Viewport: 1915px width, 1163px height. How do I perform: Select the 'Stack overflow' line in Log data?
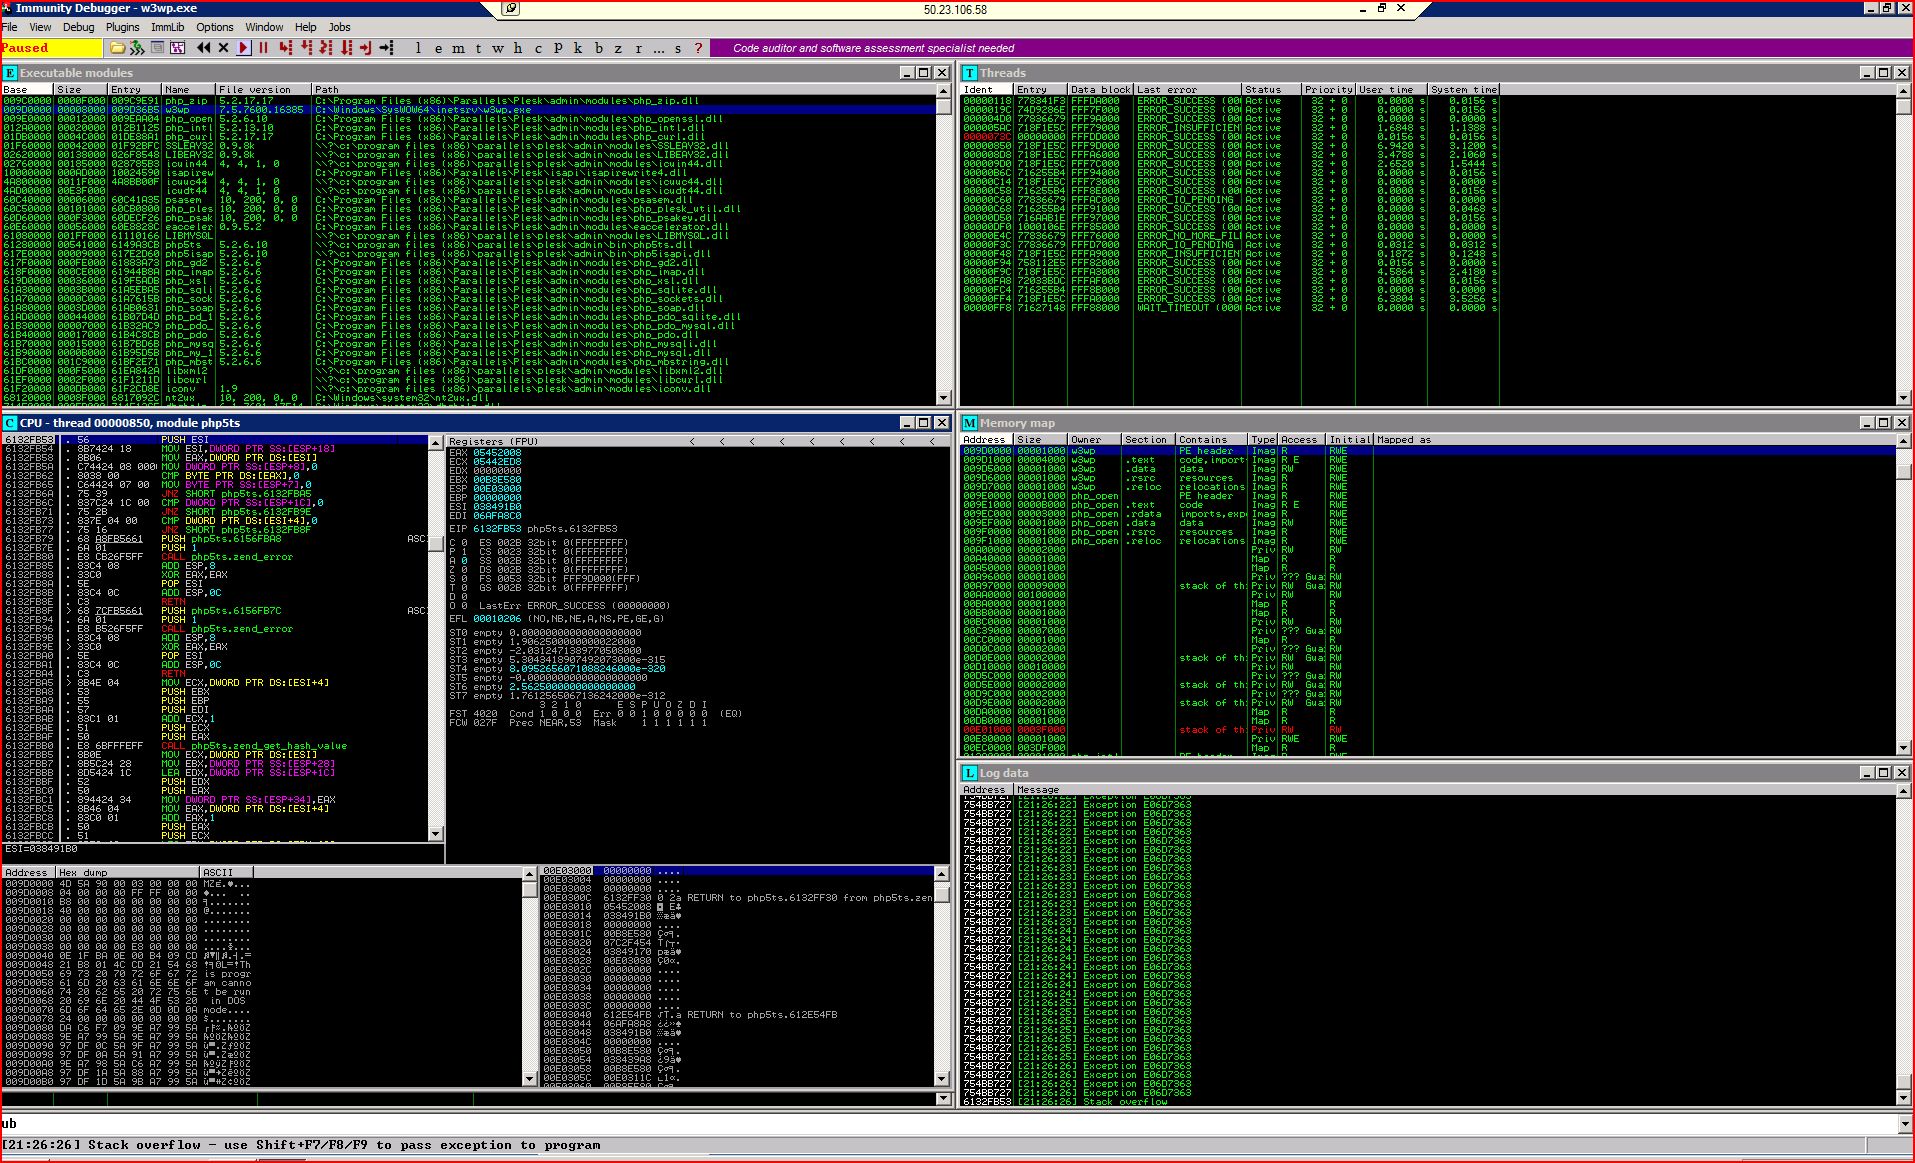tap(1428, 1101)
